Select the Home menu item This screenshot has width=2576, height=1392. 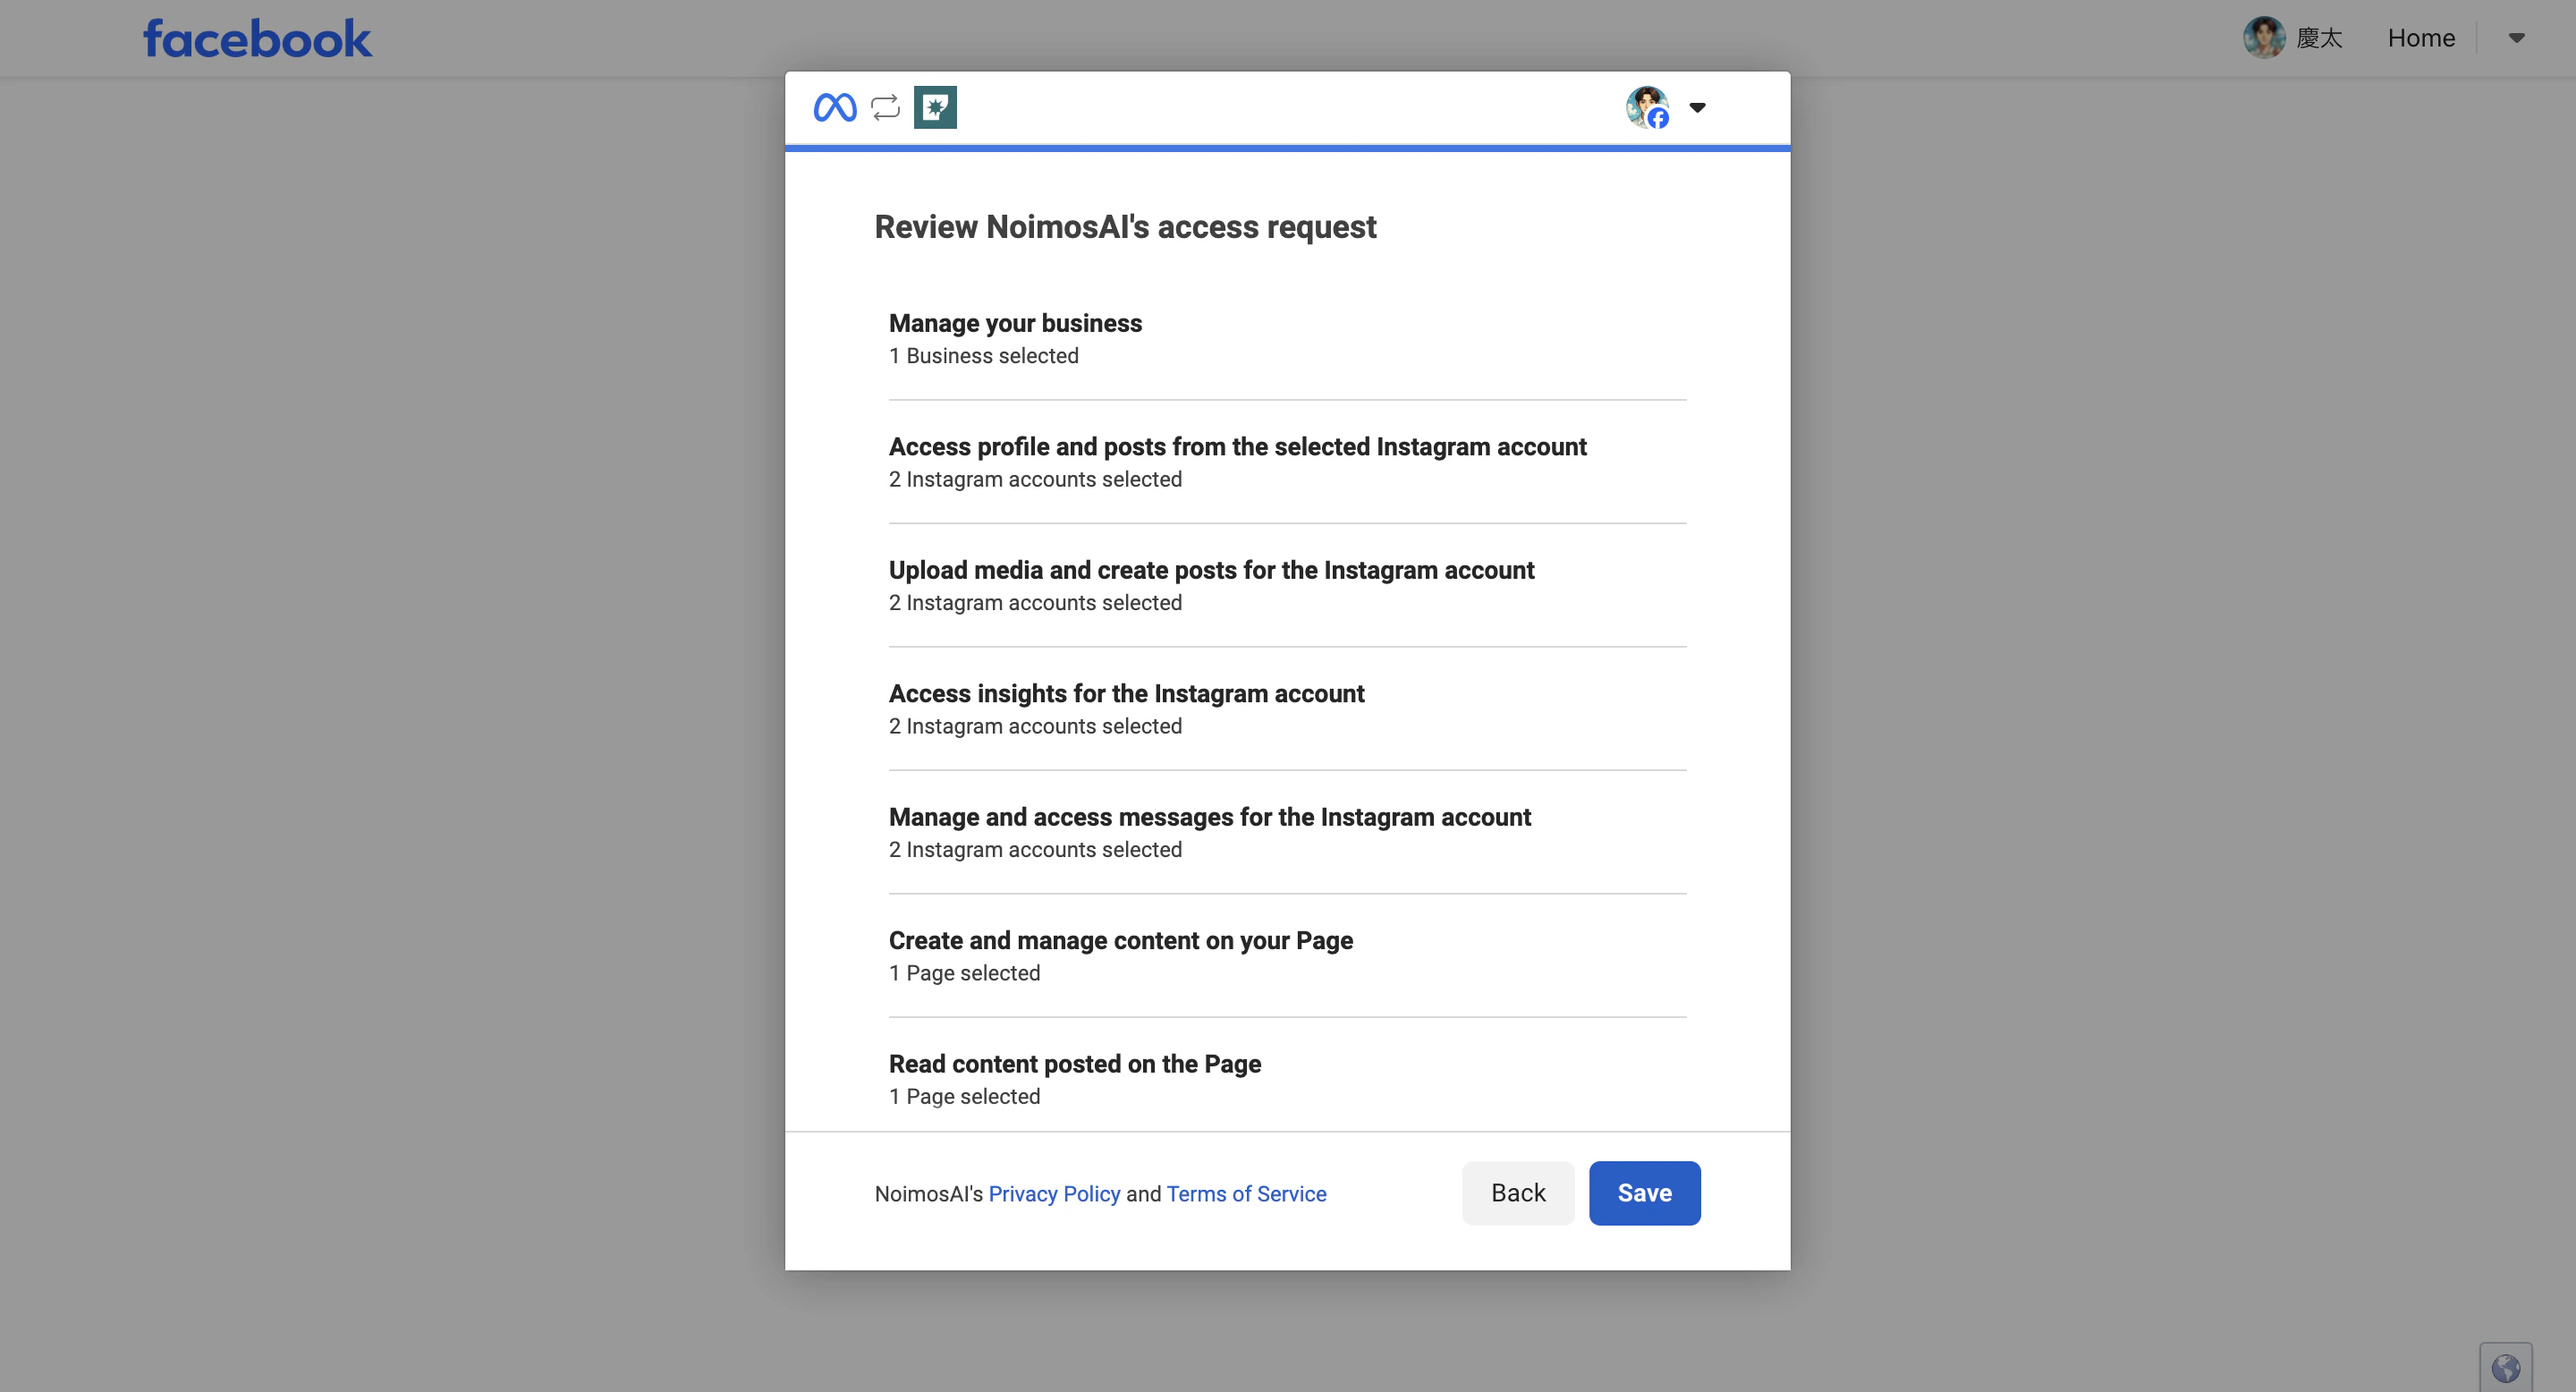click(x=2421, y=37)
